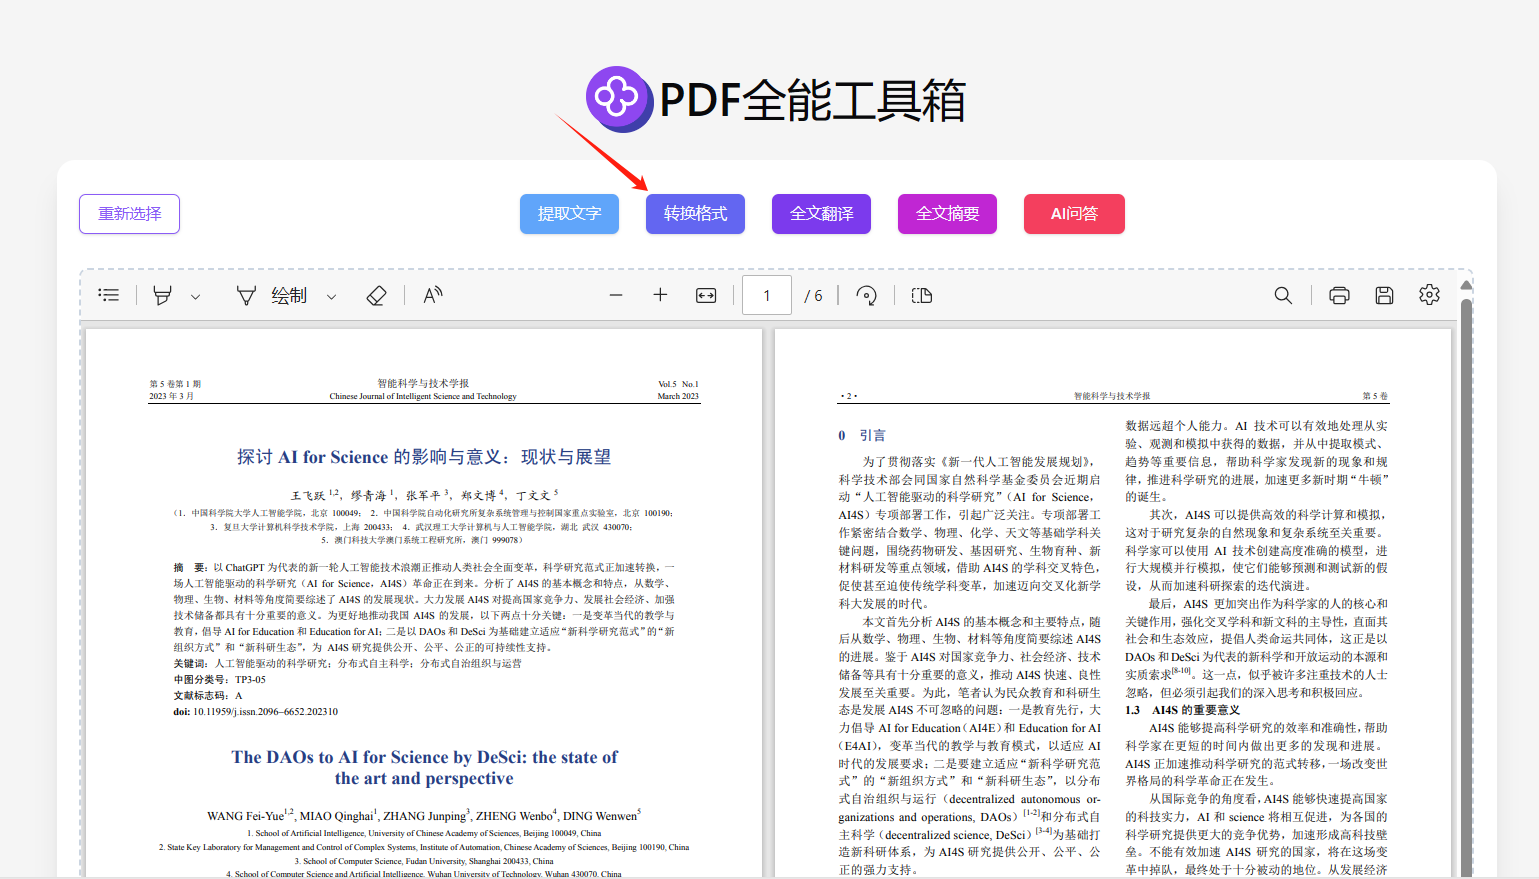This screenshot has height=879, width=1539.
Task: Click the 转换格式 button
Action: (x=695, y=214)
